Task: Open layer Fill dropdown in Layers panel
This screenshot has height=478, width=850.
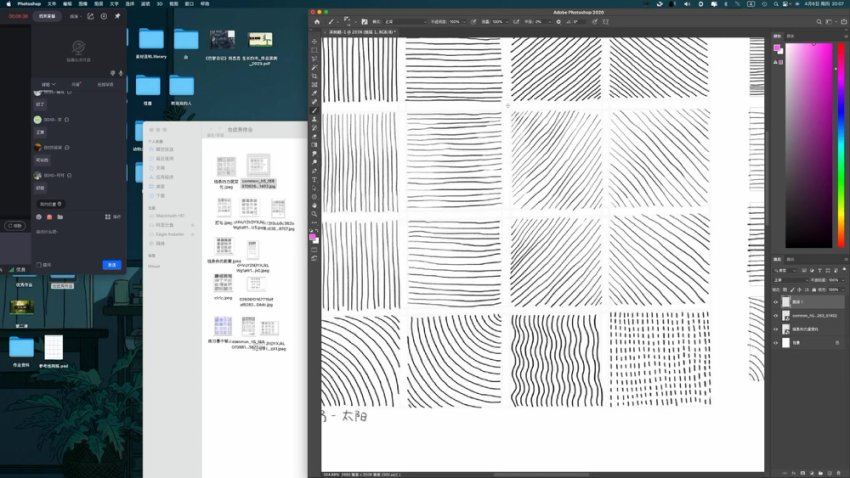Action: [843, 289]
